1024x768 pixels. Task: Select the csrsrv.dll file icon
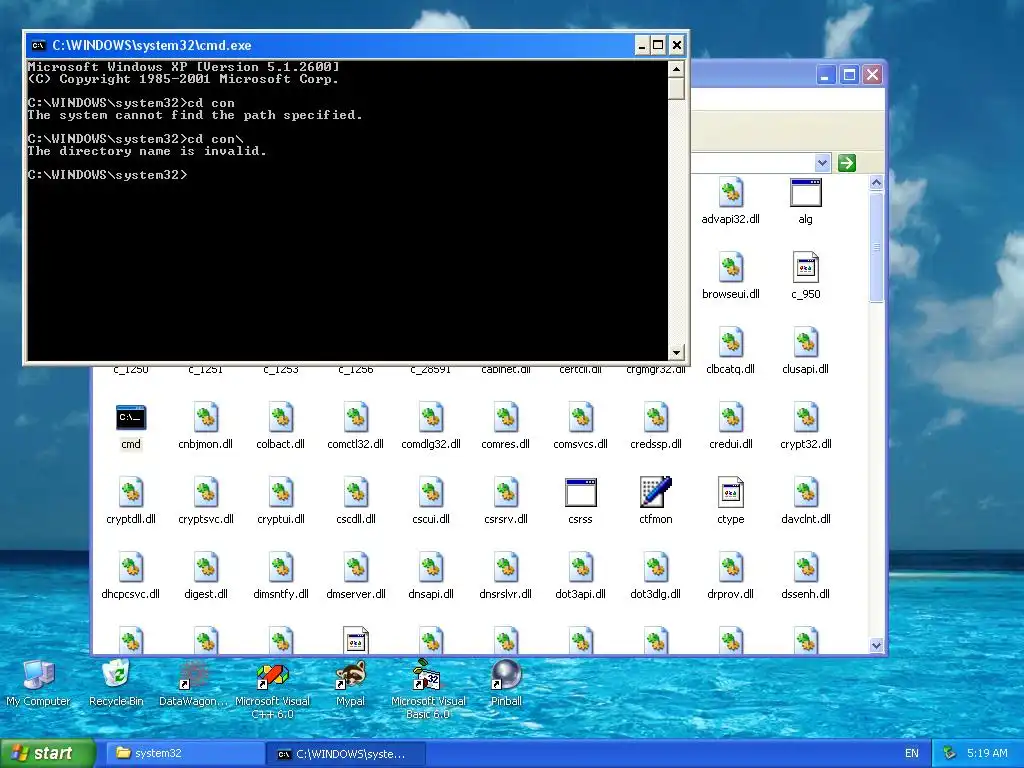point(505,493)
